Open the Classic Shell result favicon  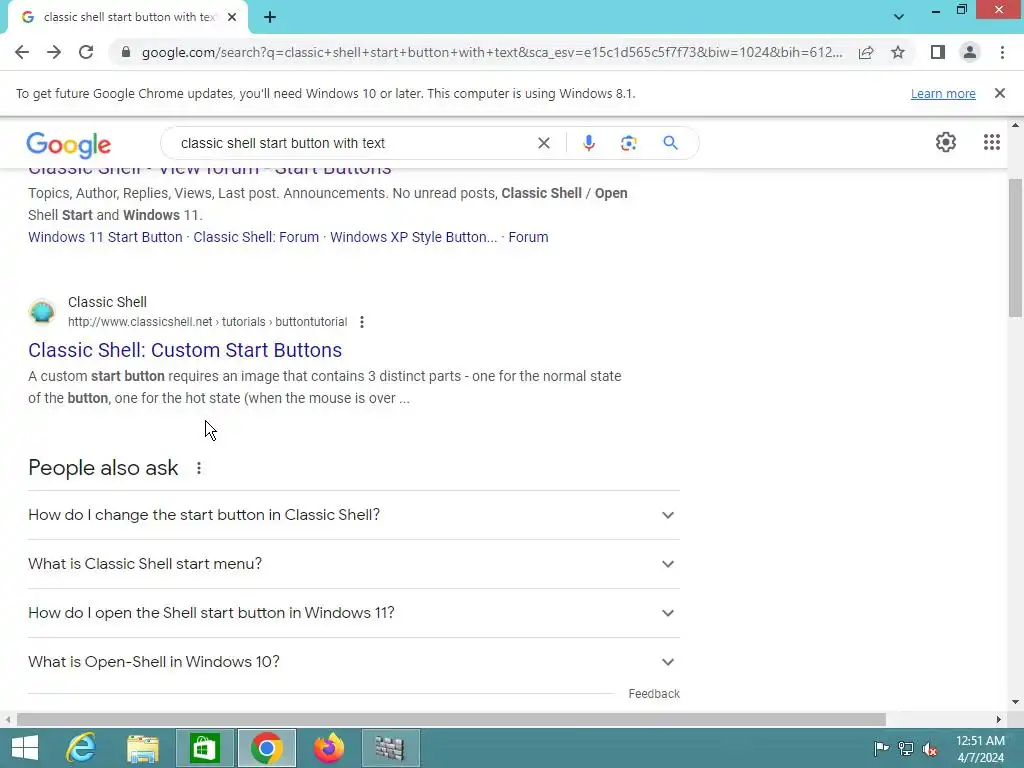click(x=42, y=312)
